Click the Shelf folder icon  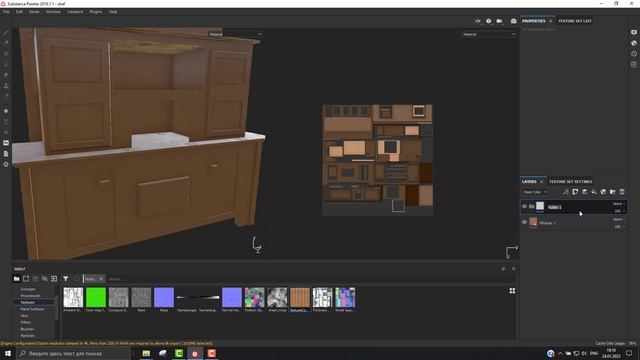point(16,279)
